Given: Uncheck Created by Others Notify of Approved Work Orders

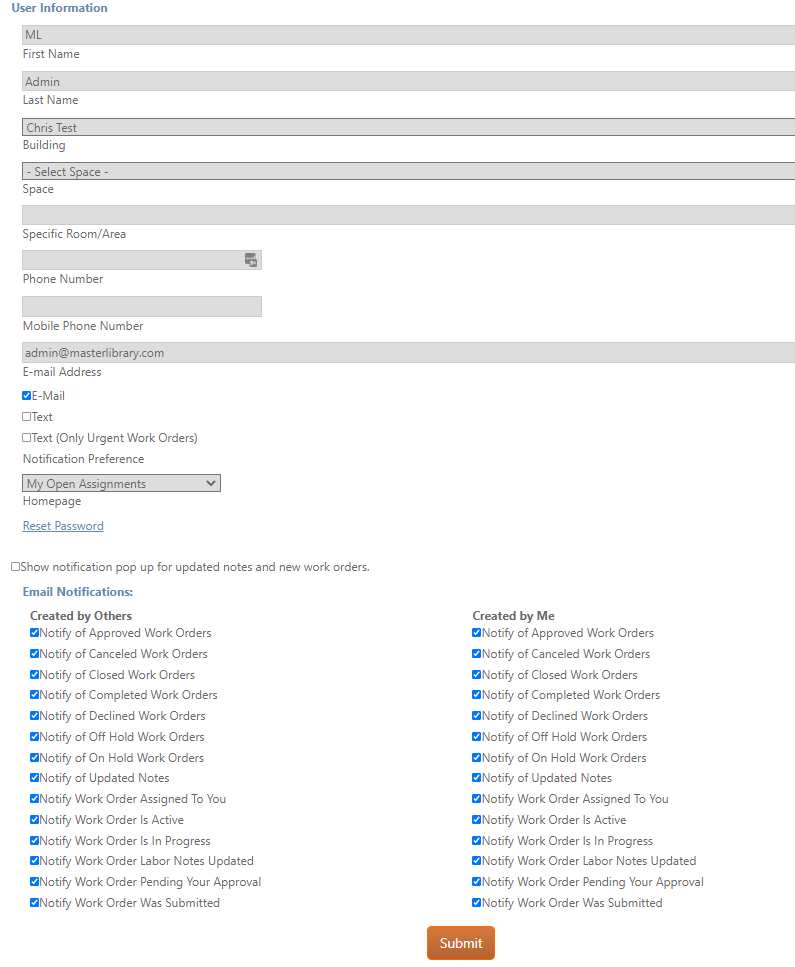Looking at the screenshot, I should coord(35,633).
